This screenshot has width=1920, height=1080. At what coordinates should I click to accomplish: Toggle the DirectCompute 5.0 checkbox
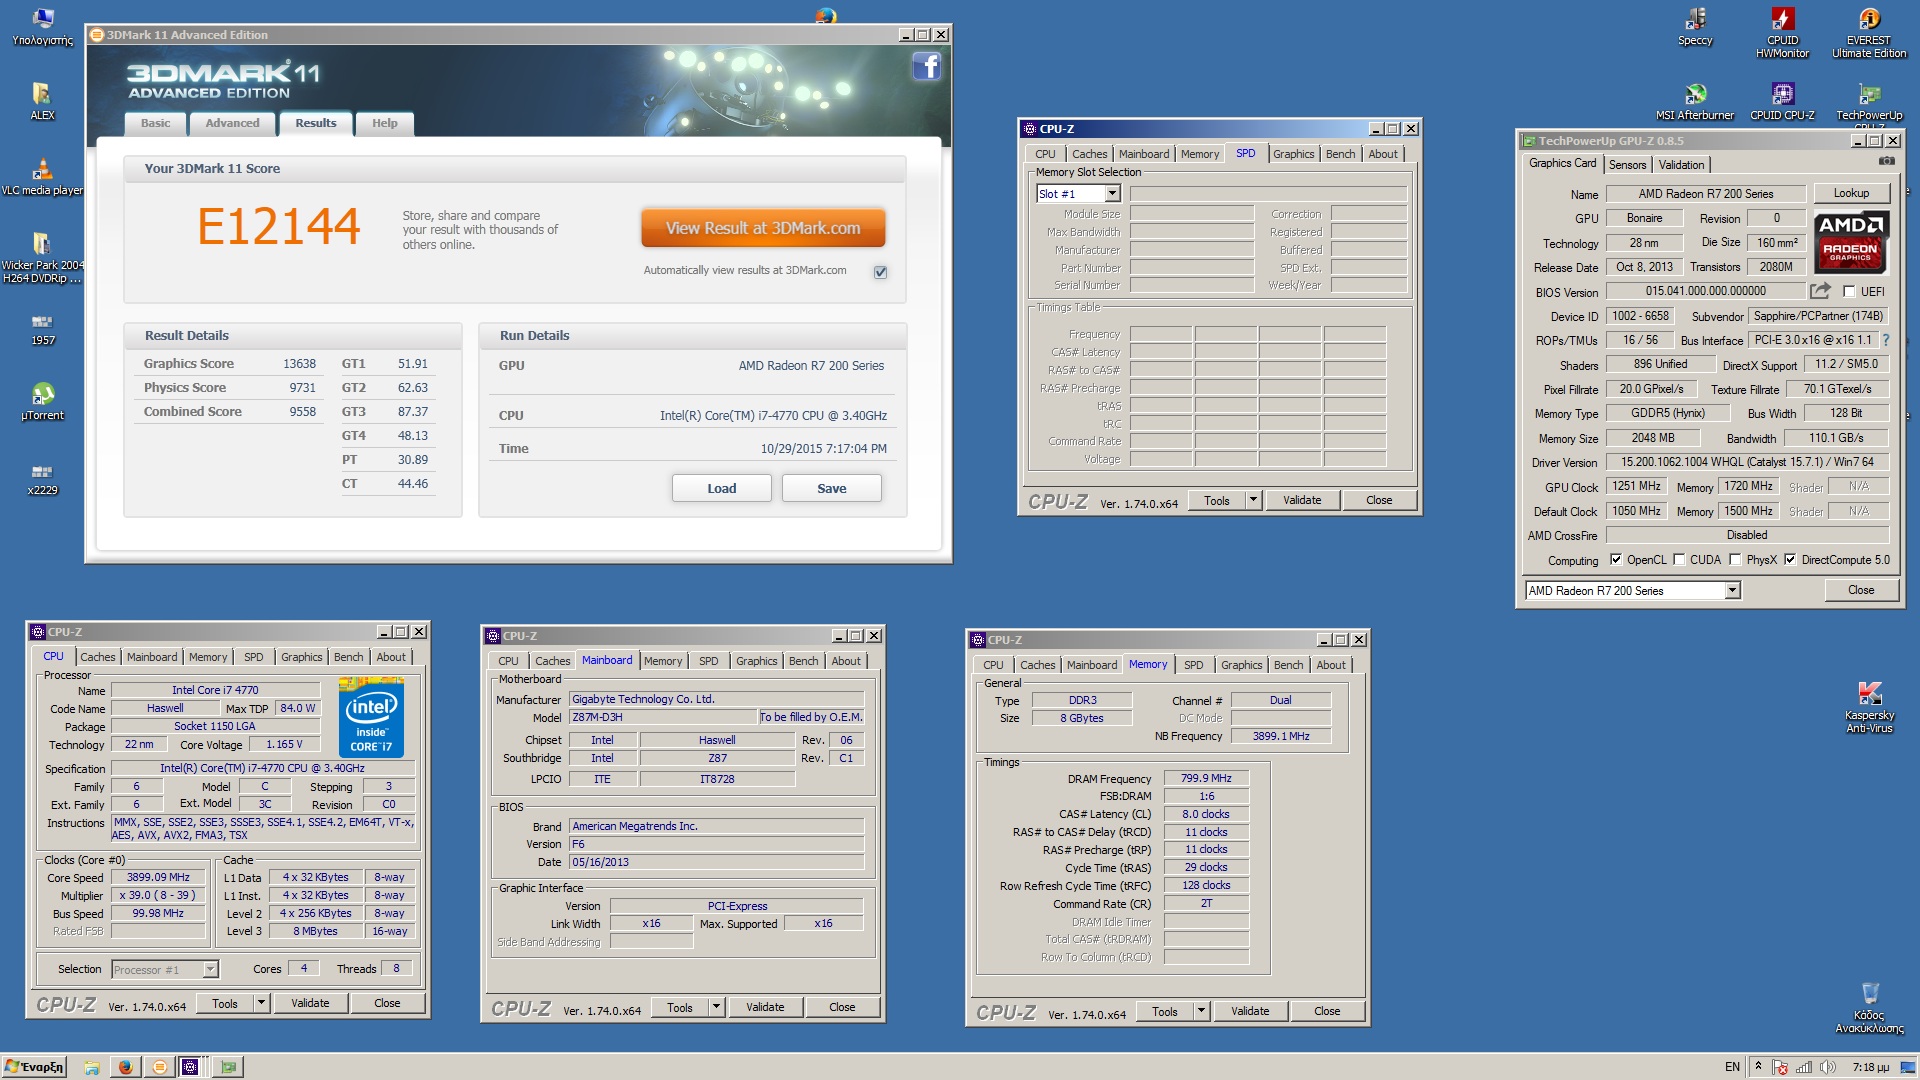click(x=1790, y=560)
